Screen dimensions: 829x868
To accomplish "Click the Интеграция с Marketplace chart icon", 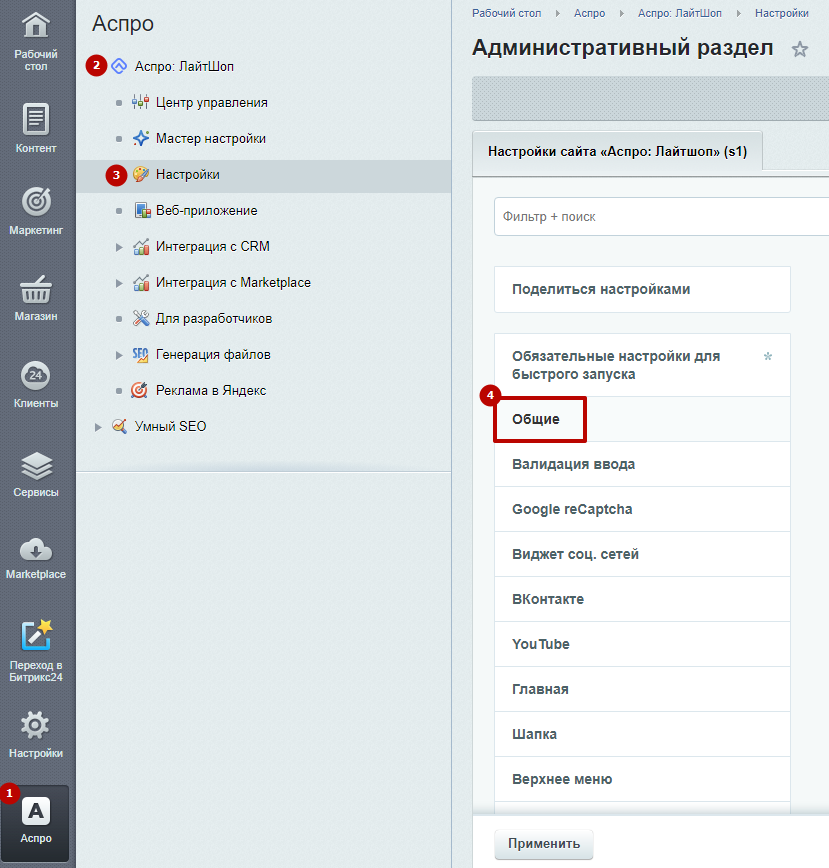I will (141, 282).
